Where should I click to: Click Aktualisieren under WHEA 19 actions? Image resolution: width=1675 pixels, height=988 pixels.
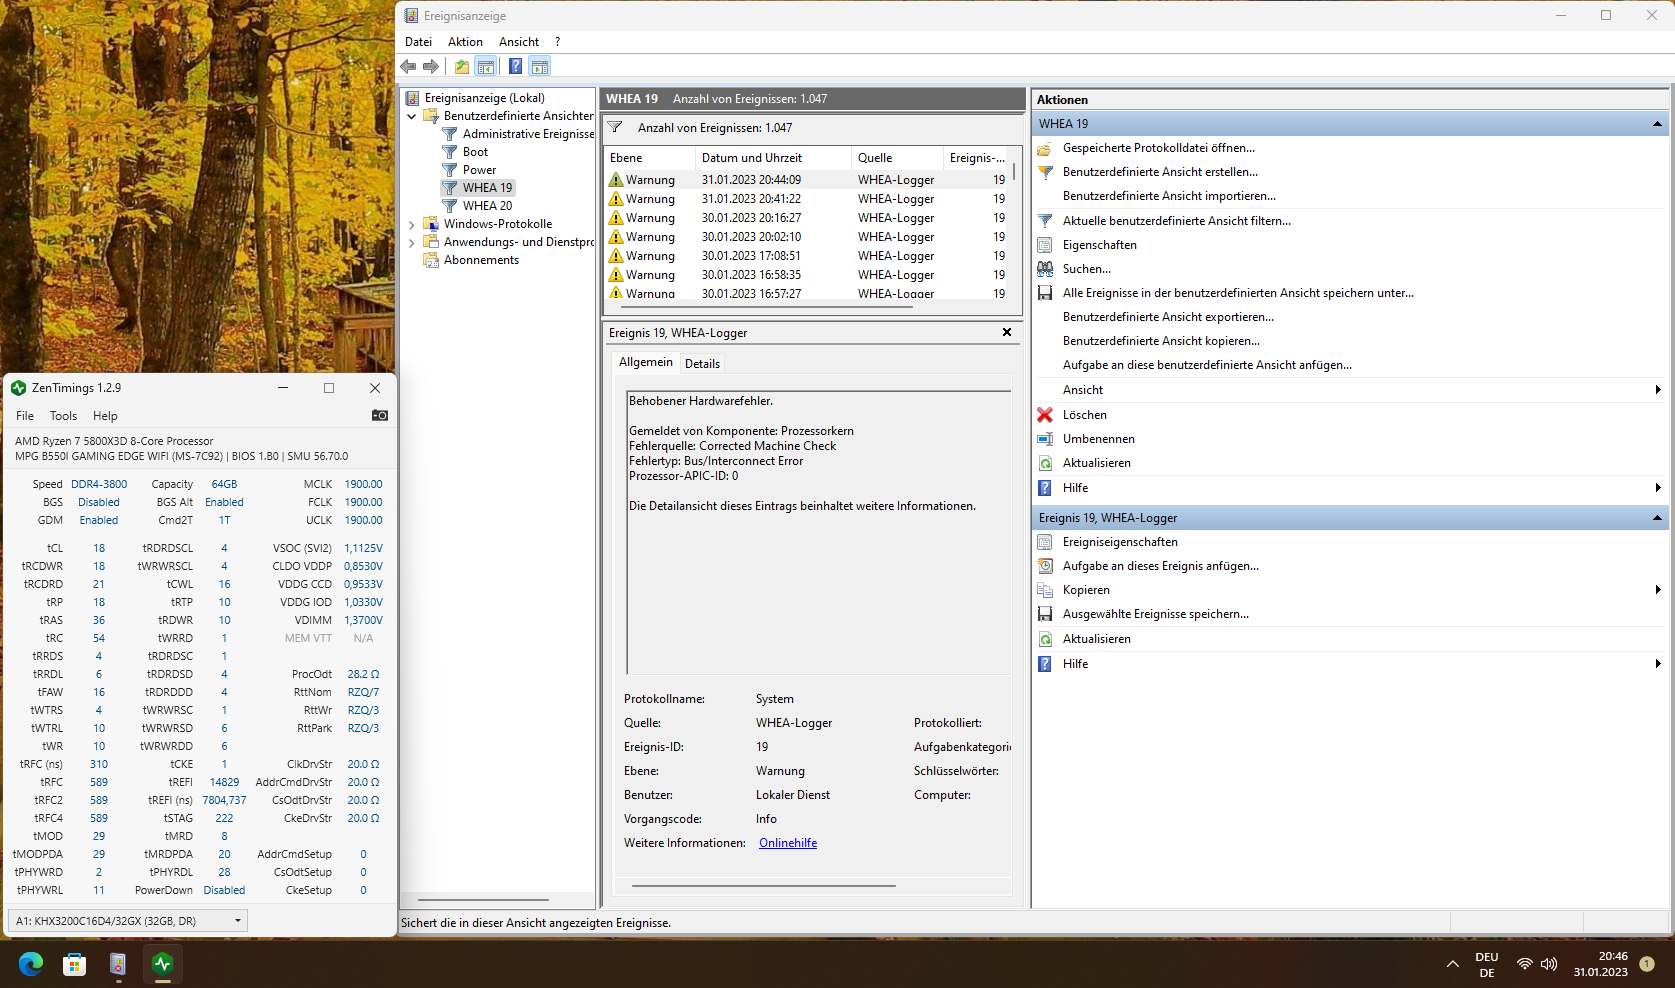pyautogui.click(x=1096, y=463)
